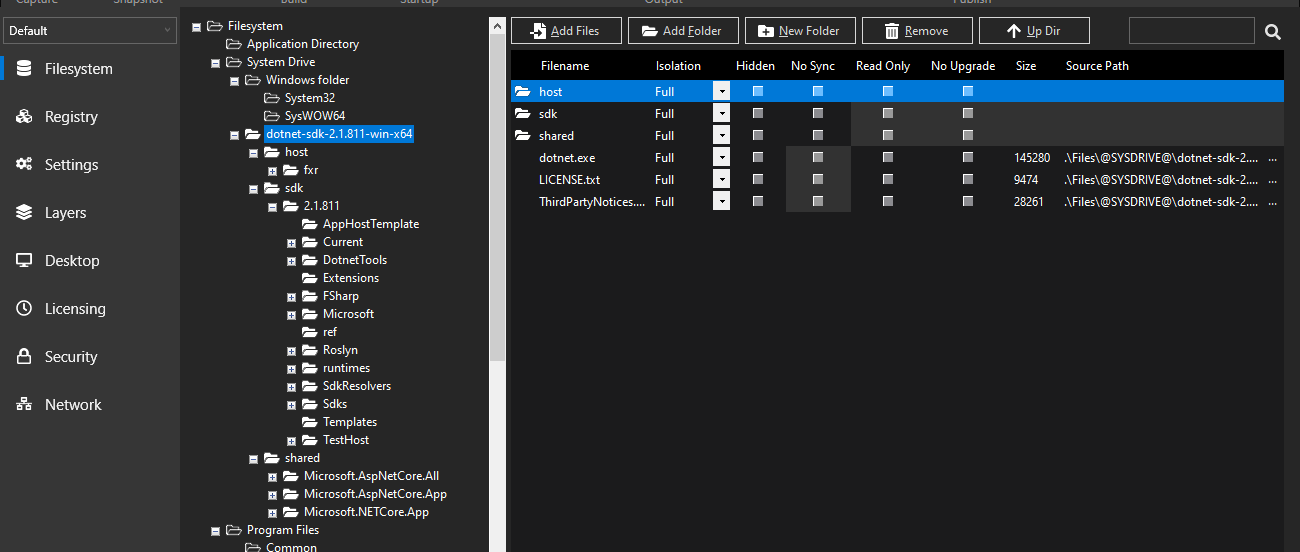The height and width of the screenshot is (552, 1300).
Task: Toggle No Sync checkbox for dotnet.exe row
Action: click(818, 157)
